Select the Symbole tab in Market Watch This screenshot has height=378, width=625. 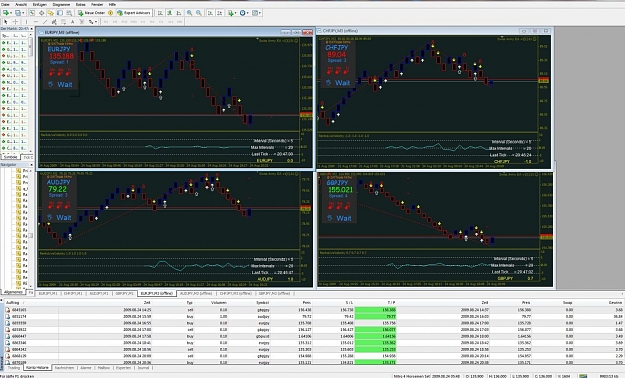click(10, 157)
